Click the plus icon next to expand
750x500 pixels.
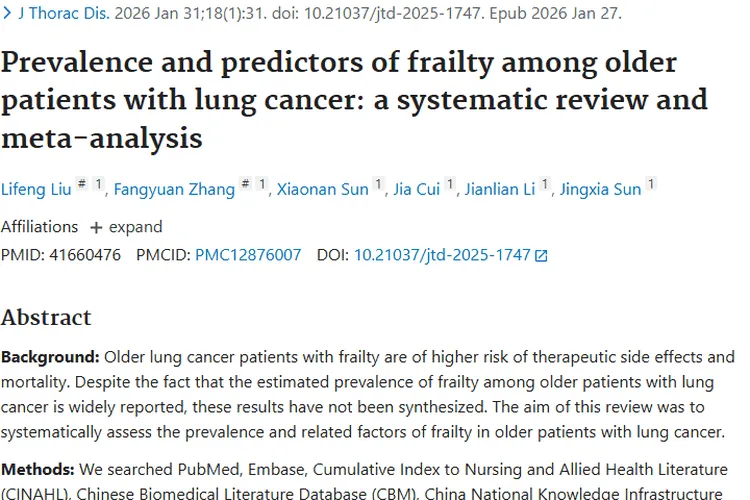pos(96,227)
